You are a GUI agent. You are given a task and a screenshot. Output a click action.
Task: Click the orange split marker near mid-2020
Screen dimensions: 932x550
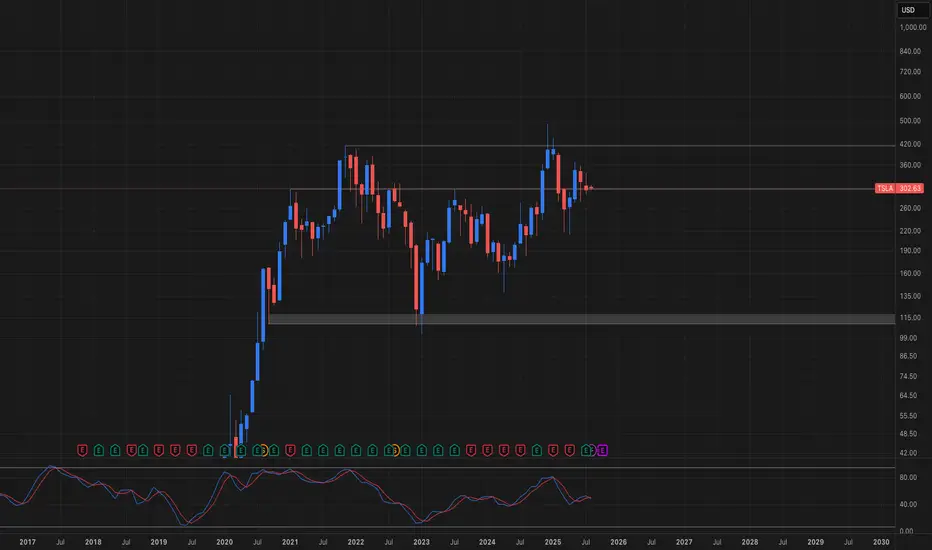coord(264,450)
